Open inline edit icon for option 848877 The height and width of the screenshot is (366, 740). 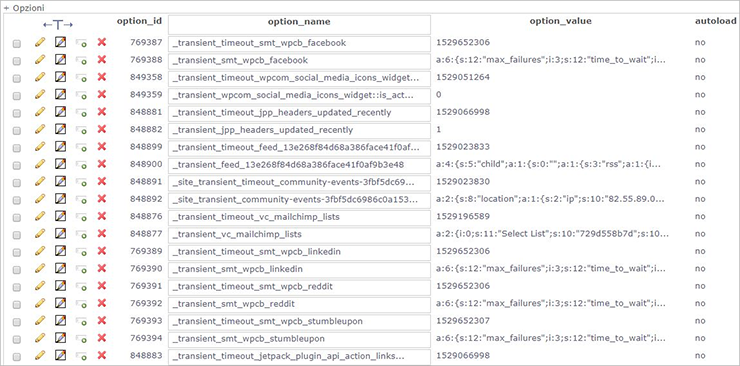[x=60, y=233]
